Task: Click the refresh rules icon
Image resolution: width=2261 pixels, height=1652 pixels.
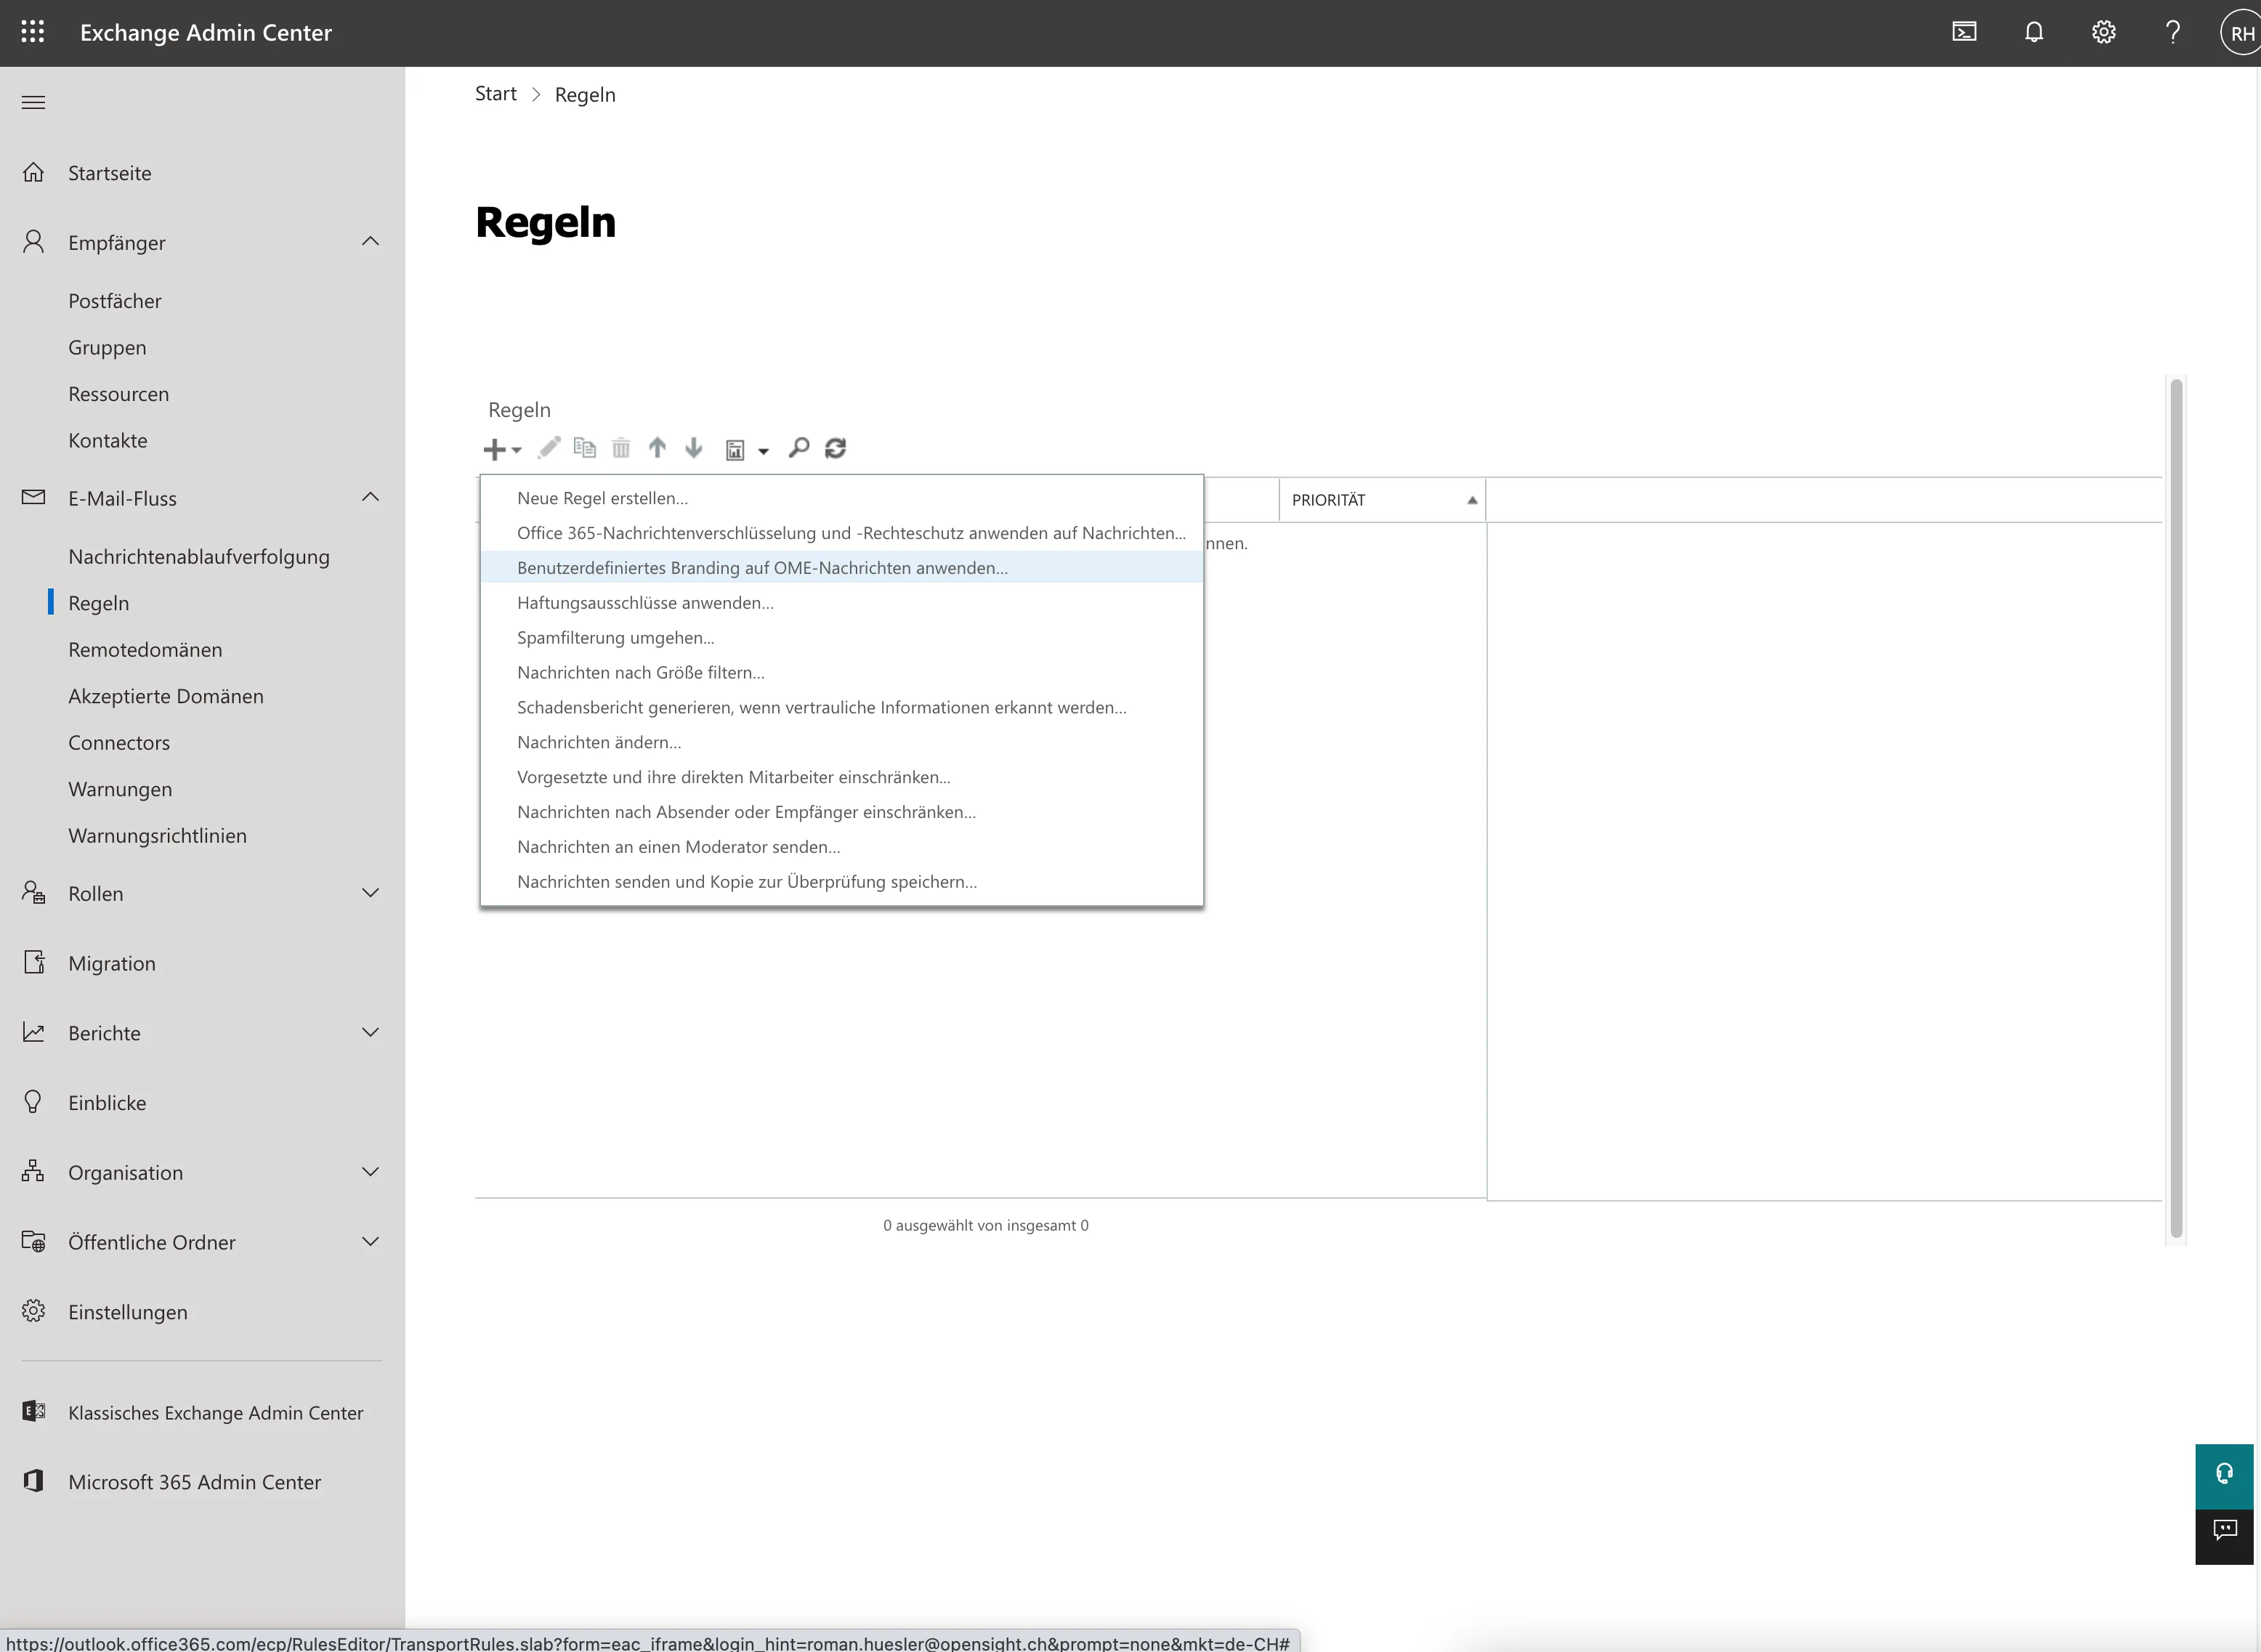Action: coord(835,448)
